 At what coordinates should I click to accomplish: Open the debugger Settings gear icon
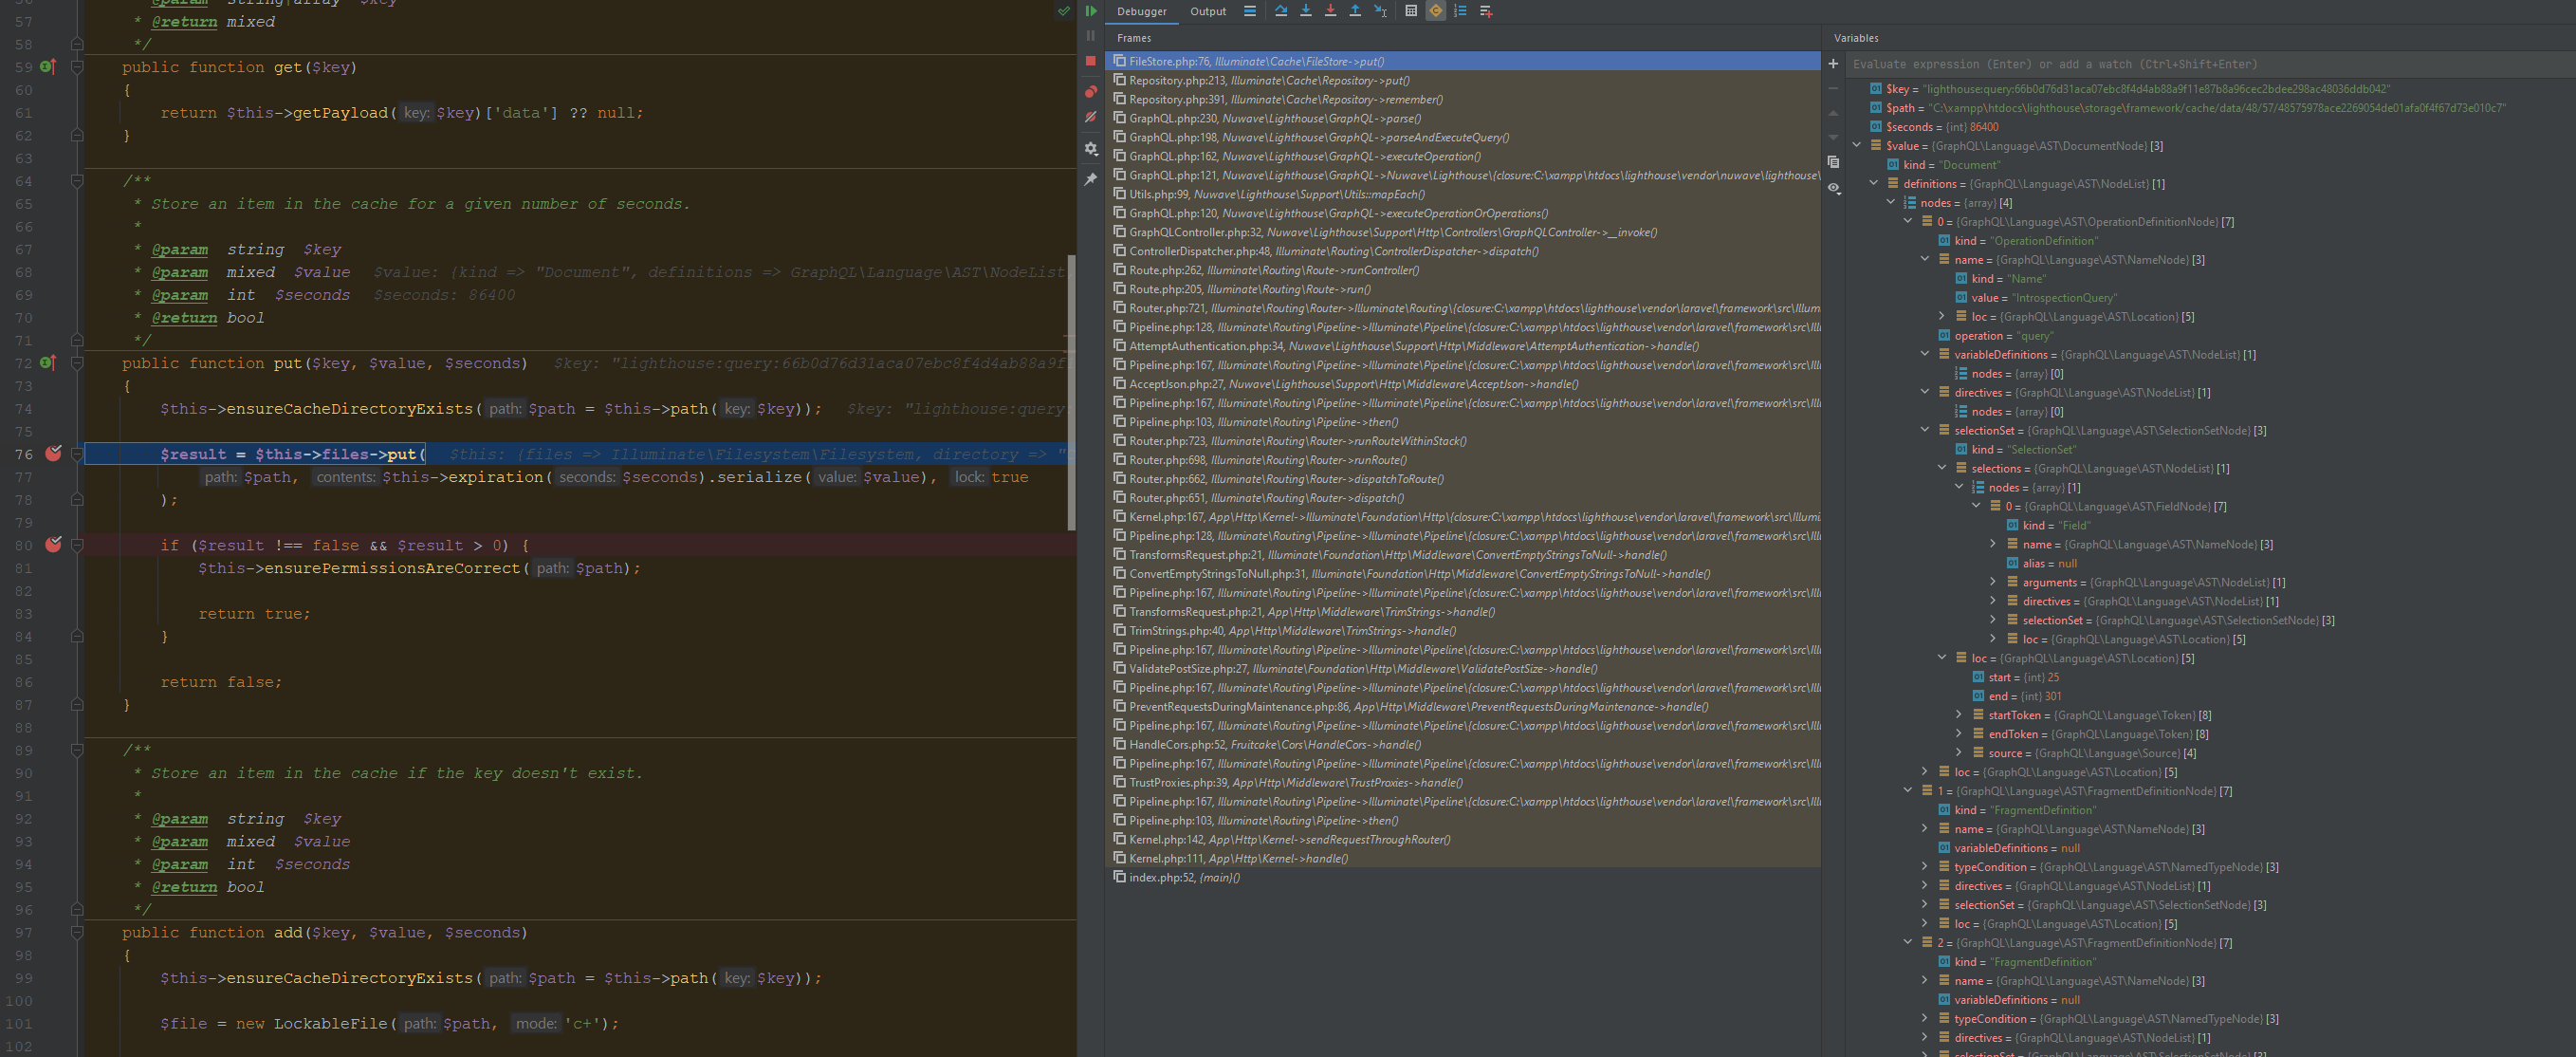pos(1090,148)
